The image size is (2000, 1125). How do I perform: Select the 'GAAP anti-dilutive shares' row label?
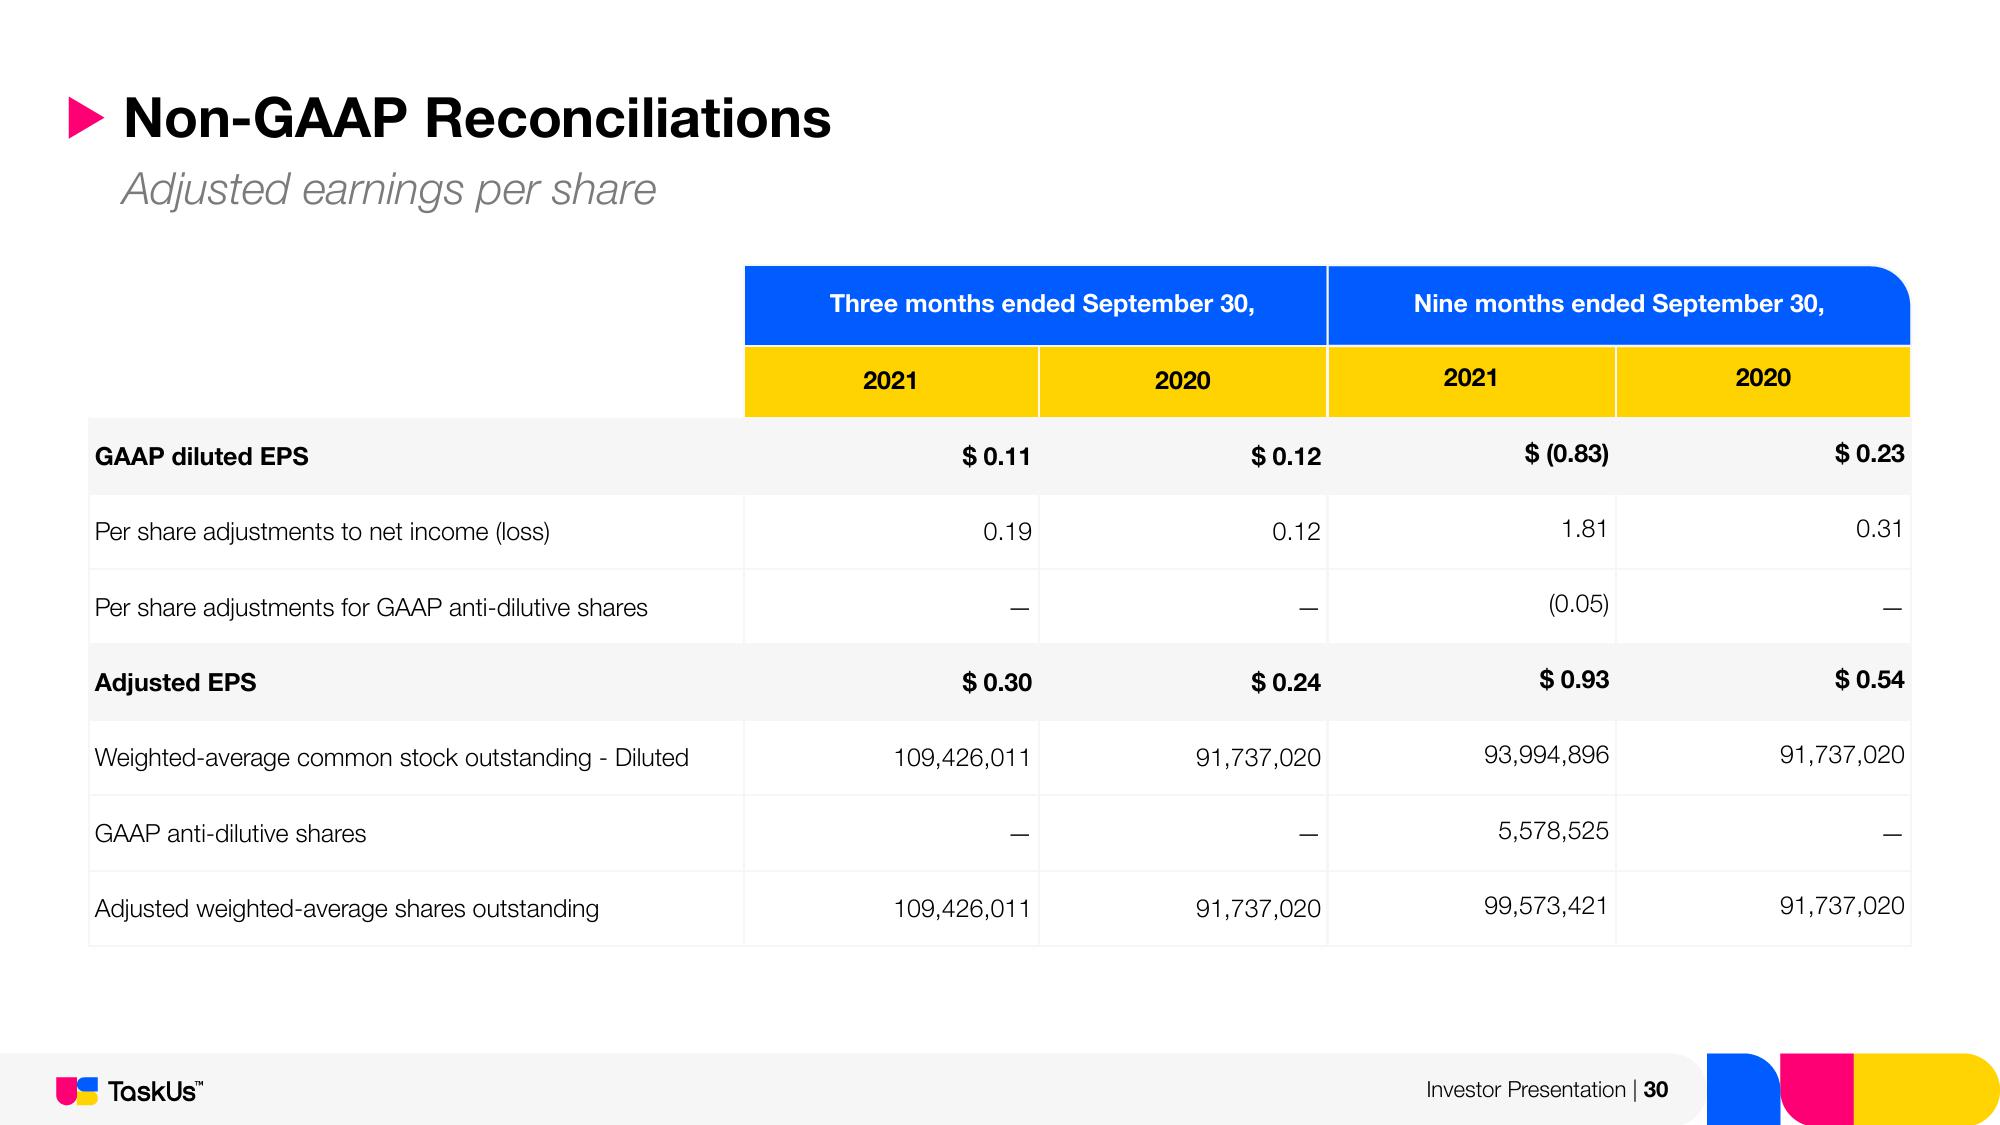pyautogui.click(x=230, y=834)
